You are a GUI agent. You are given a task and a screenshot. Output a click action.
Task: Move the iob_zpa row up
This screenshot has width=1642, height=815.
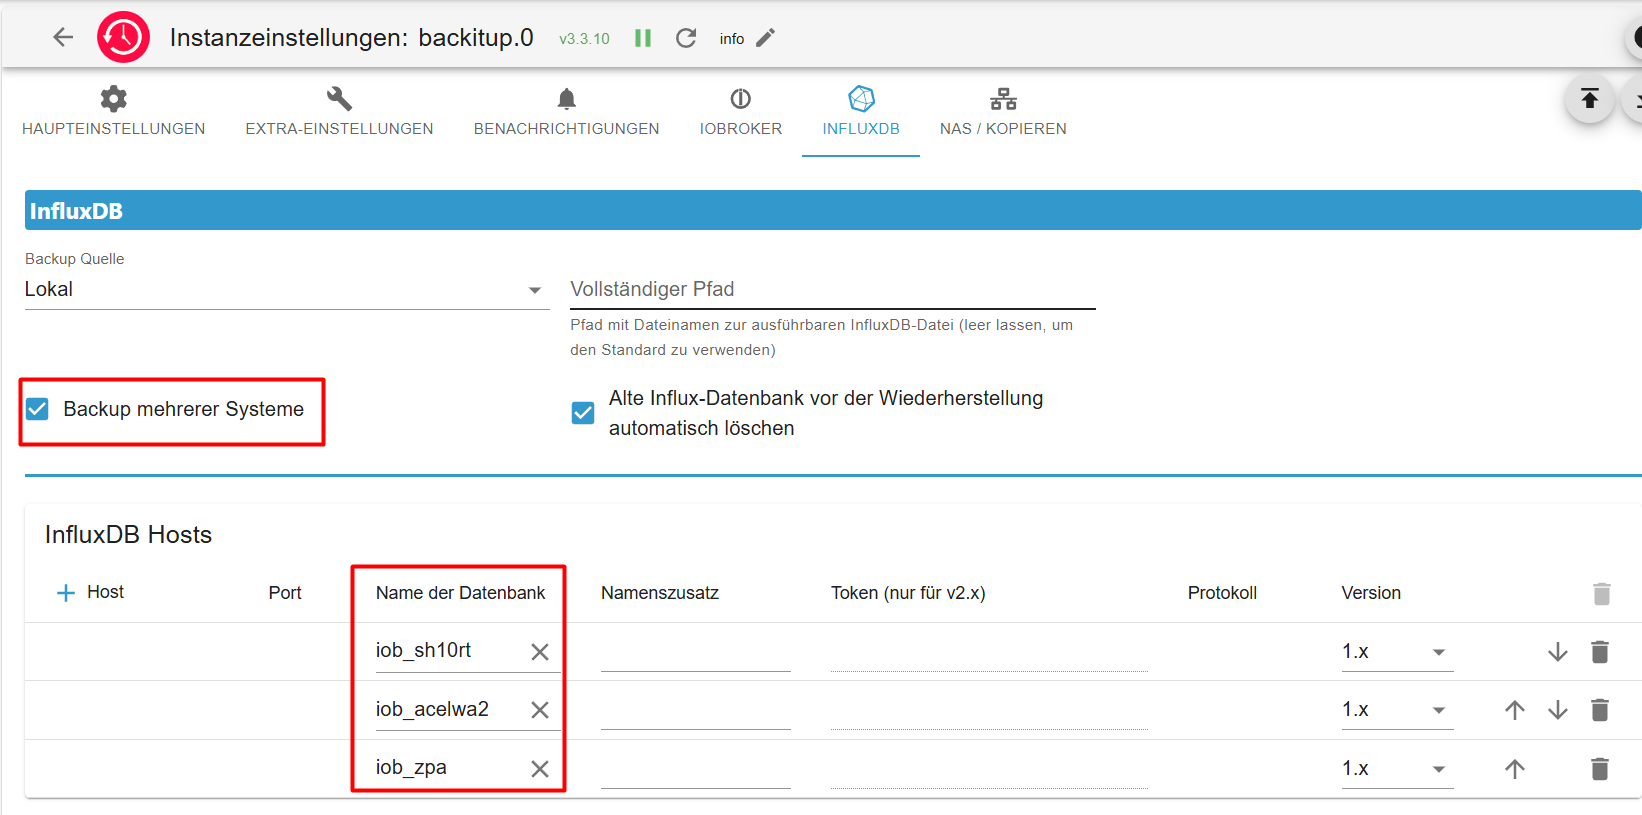(x=1515, y=769)
